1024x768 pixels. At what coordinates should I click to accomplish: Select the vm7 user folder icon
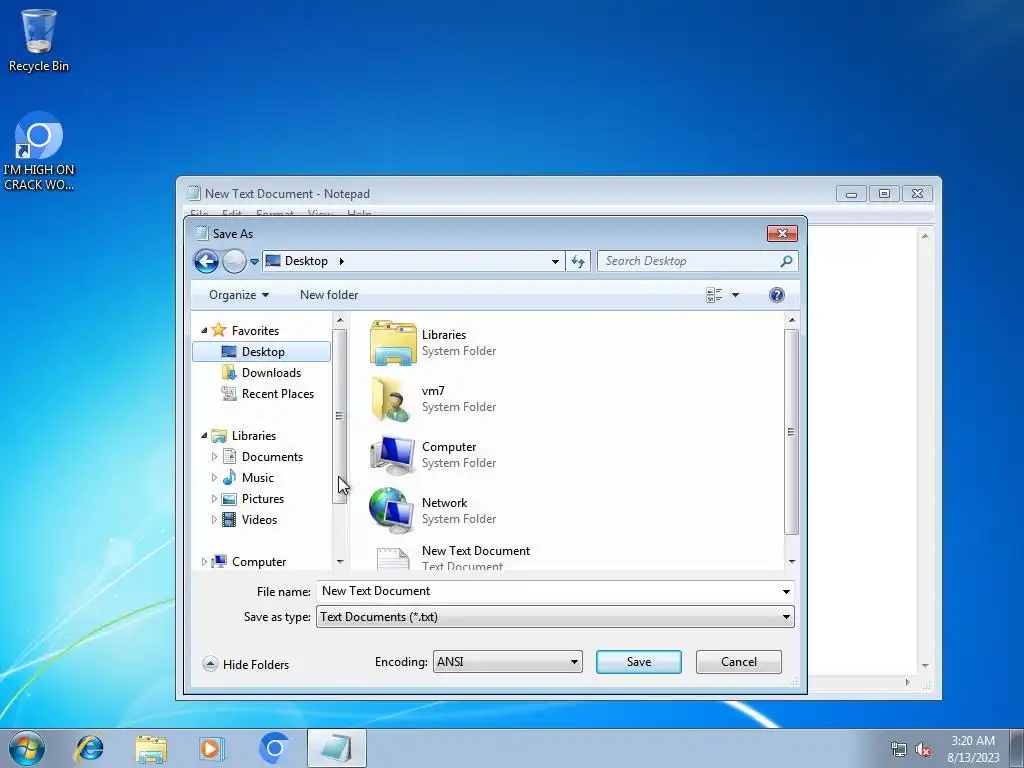(x=391, y=398)
